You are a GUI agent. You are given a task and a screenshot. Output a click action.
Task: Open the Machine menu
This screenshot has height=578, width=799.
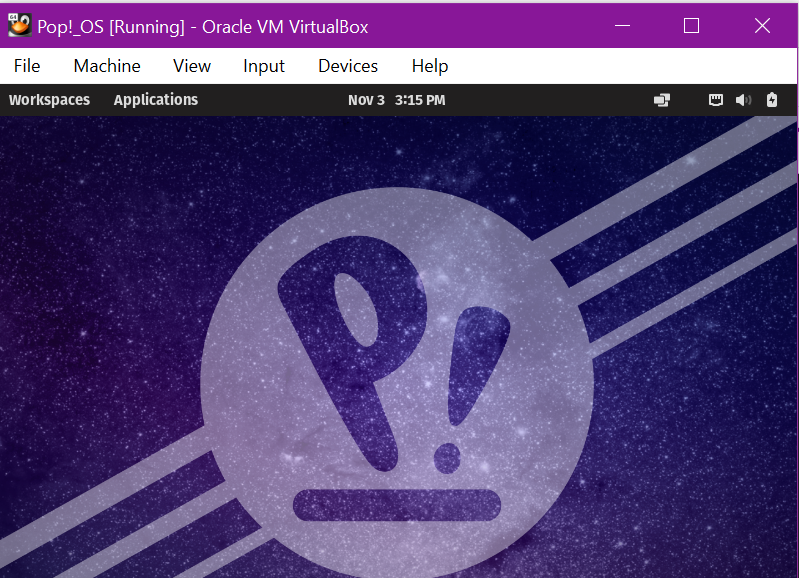[x=107, y=66]
